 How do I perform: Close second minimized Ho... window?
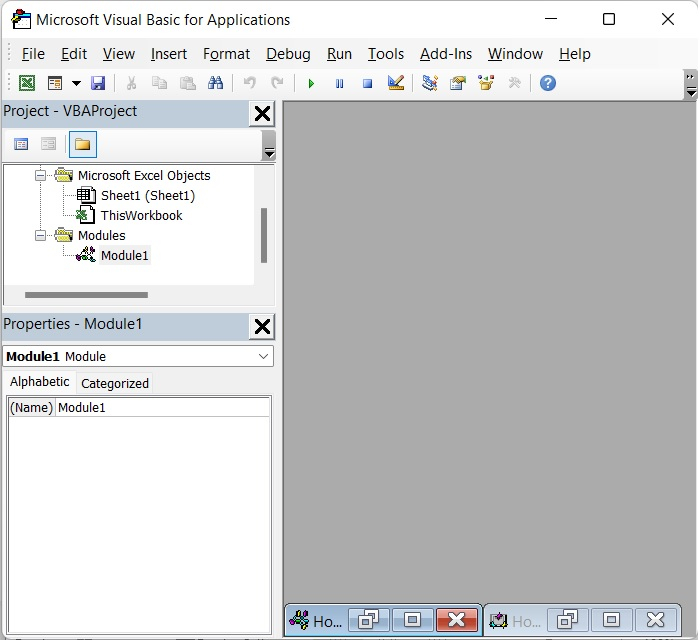[x=655, y=619]
